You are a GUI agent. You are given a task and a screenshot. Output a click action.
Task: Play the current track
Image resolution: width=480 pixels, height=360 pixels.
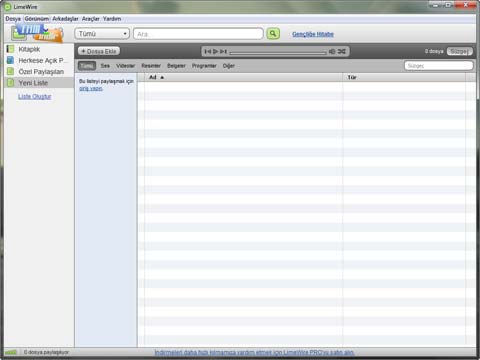point(216,52)
